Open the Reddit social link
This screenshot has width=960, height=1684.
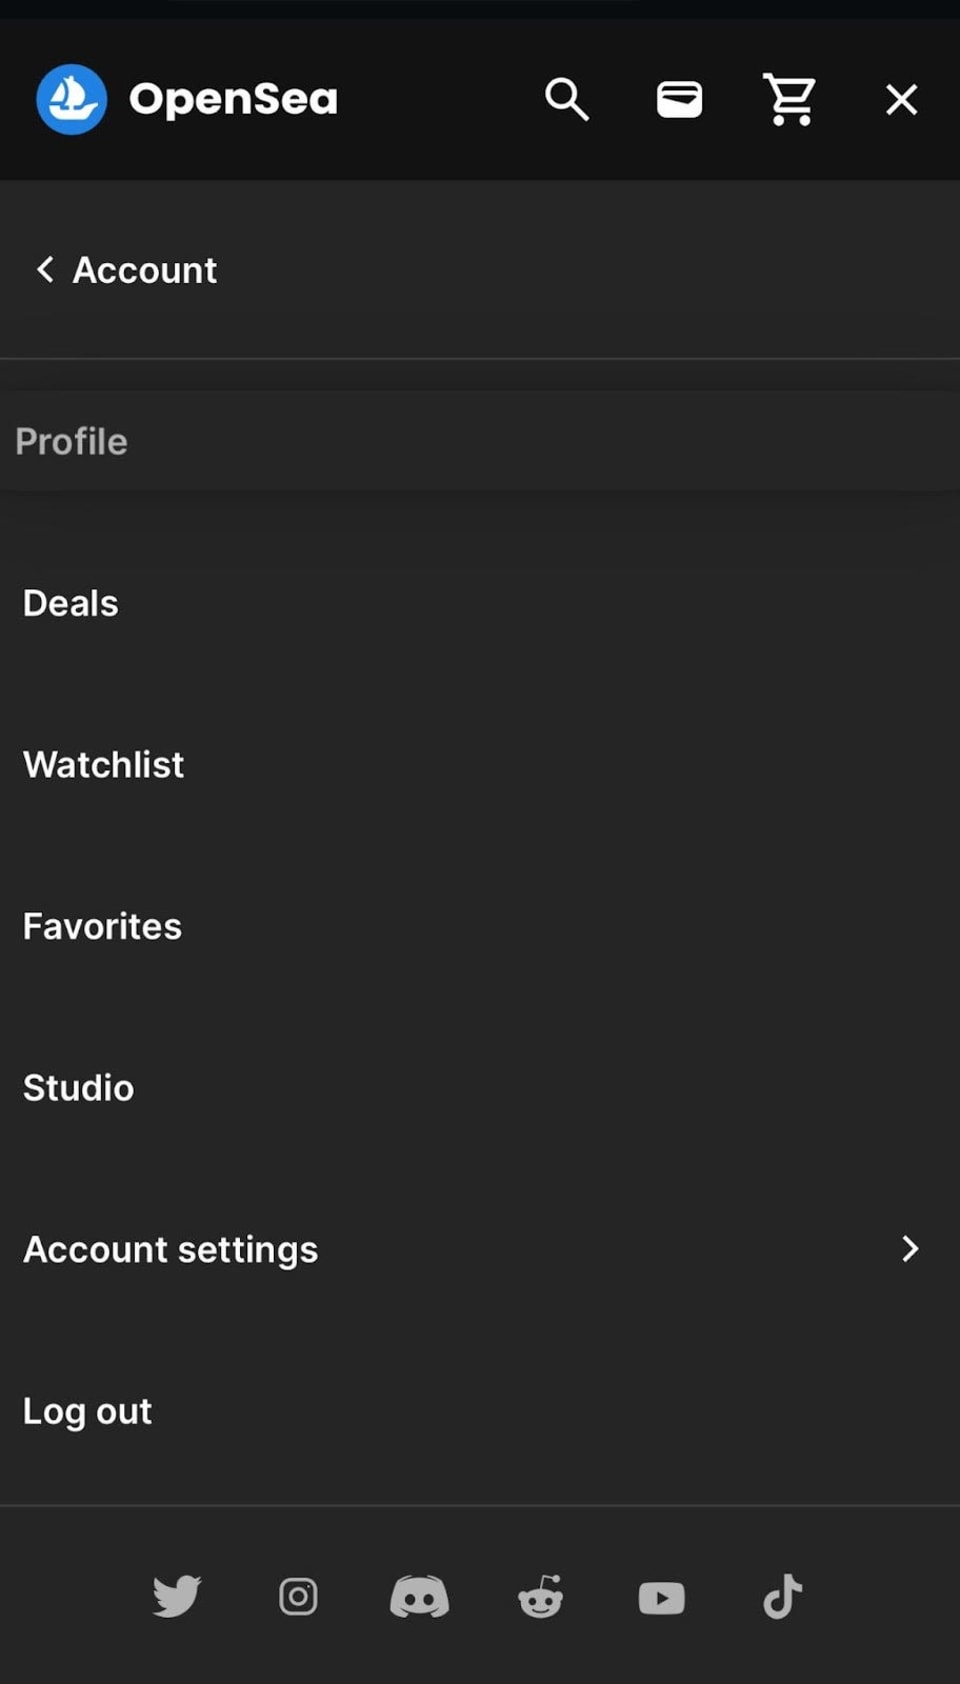[x=540, y=1596]
